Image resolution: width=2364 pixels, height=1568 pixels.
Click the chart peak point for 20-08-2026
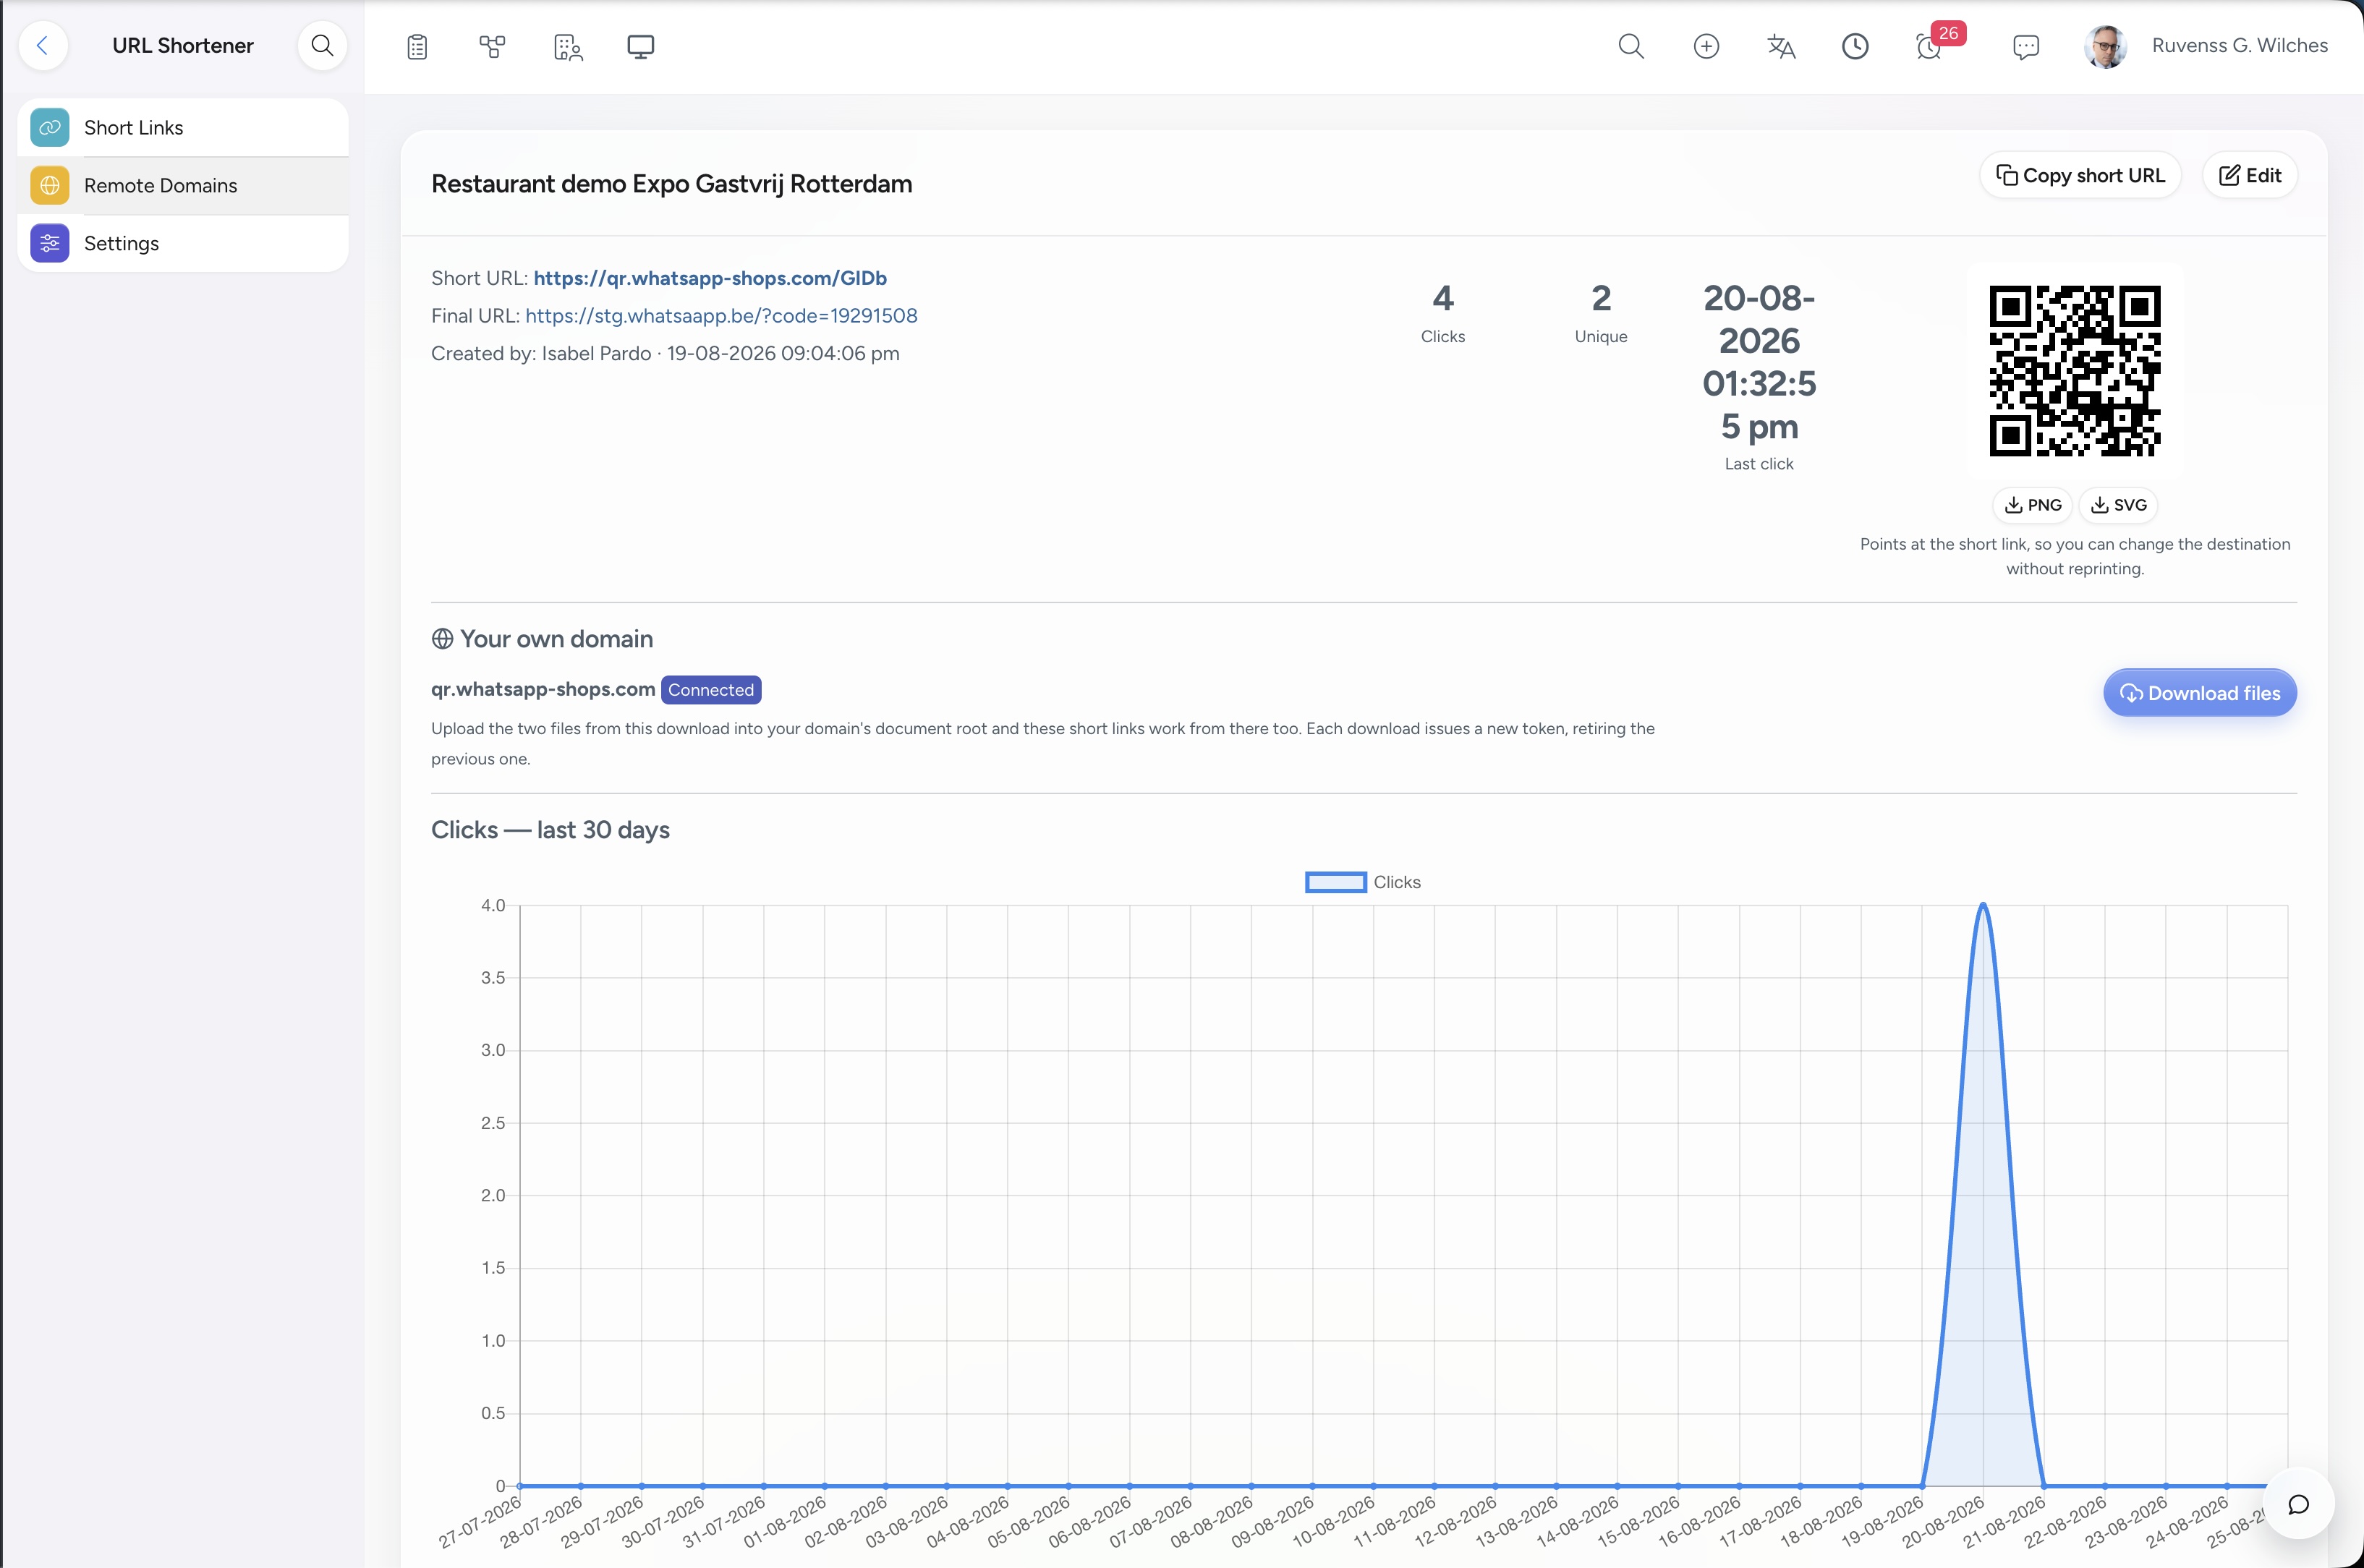(x=1983, y=905)
